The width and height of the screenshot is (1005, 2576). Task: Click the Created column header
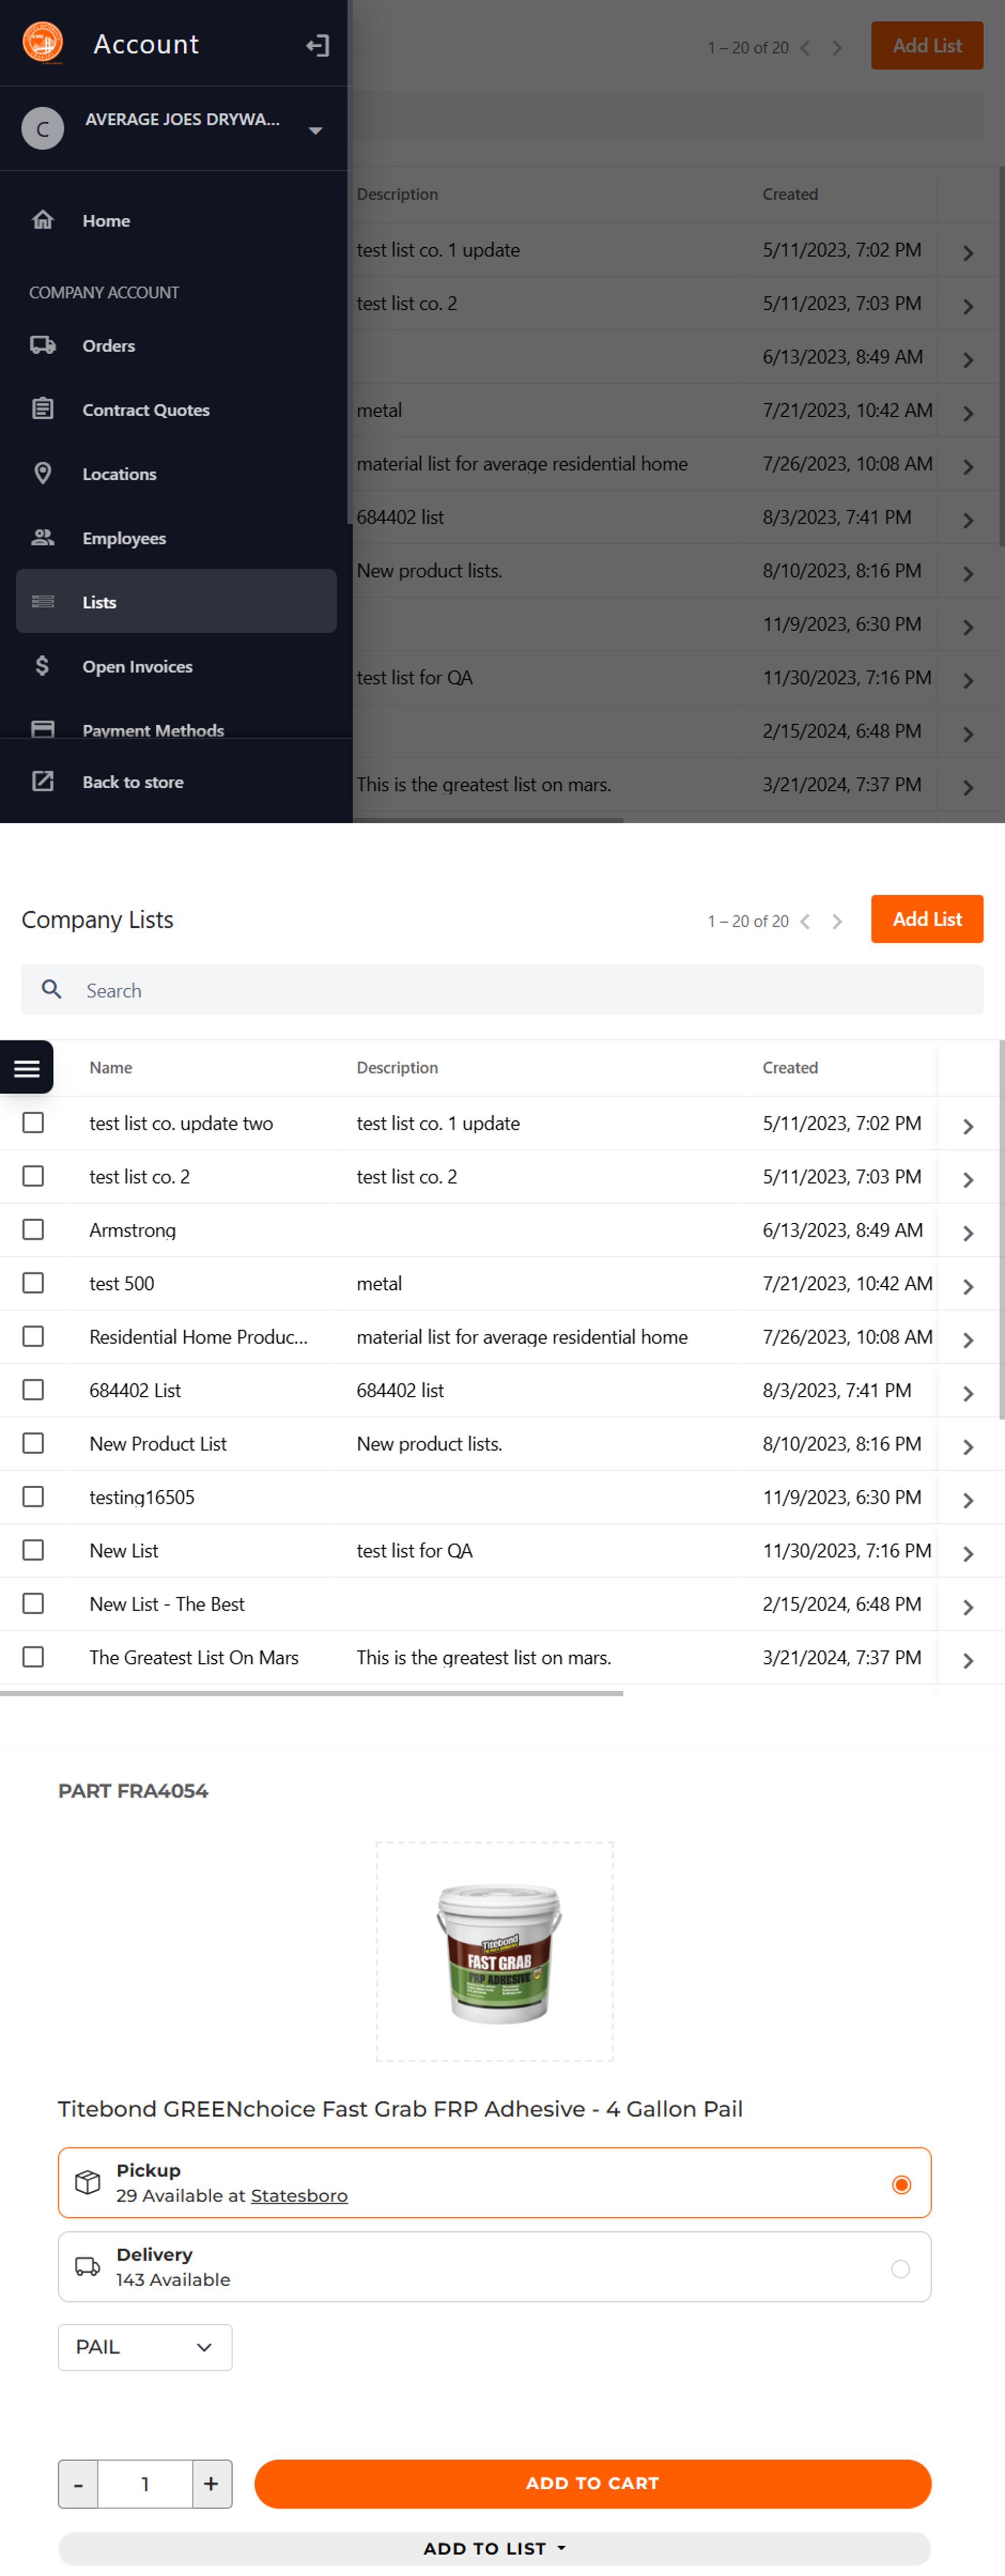pos(789,1067)
